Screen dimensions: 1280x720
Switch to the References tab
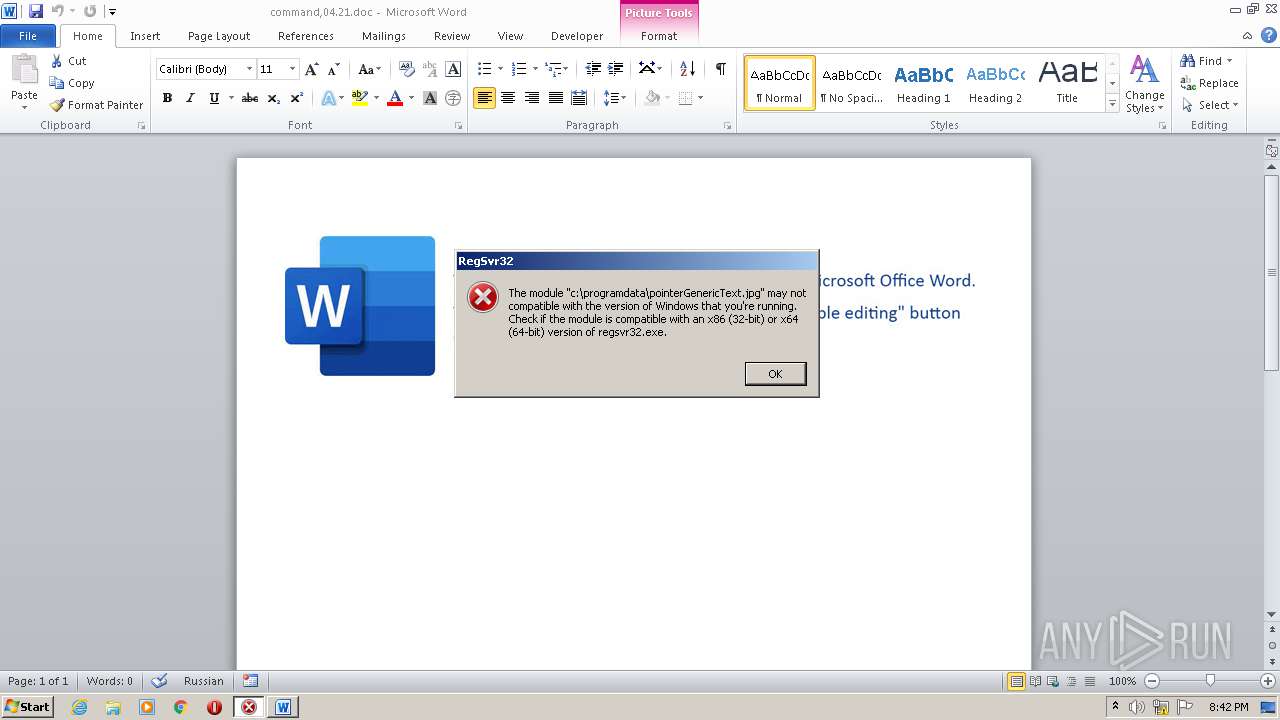tap(306, 36)
